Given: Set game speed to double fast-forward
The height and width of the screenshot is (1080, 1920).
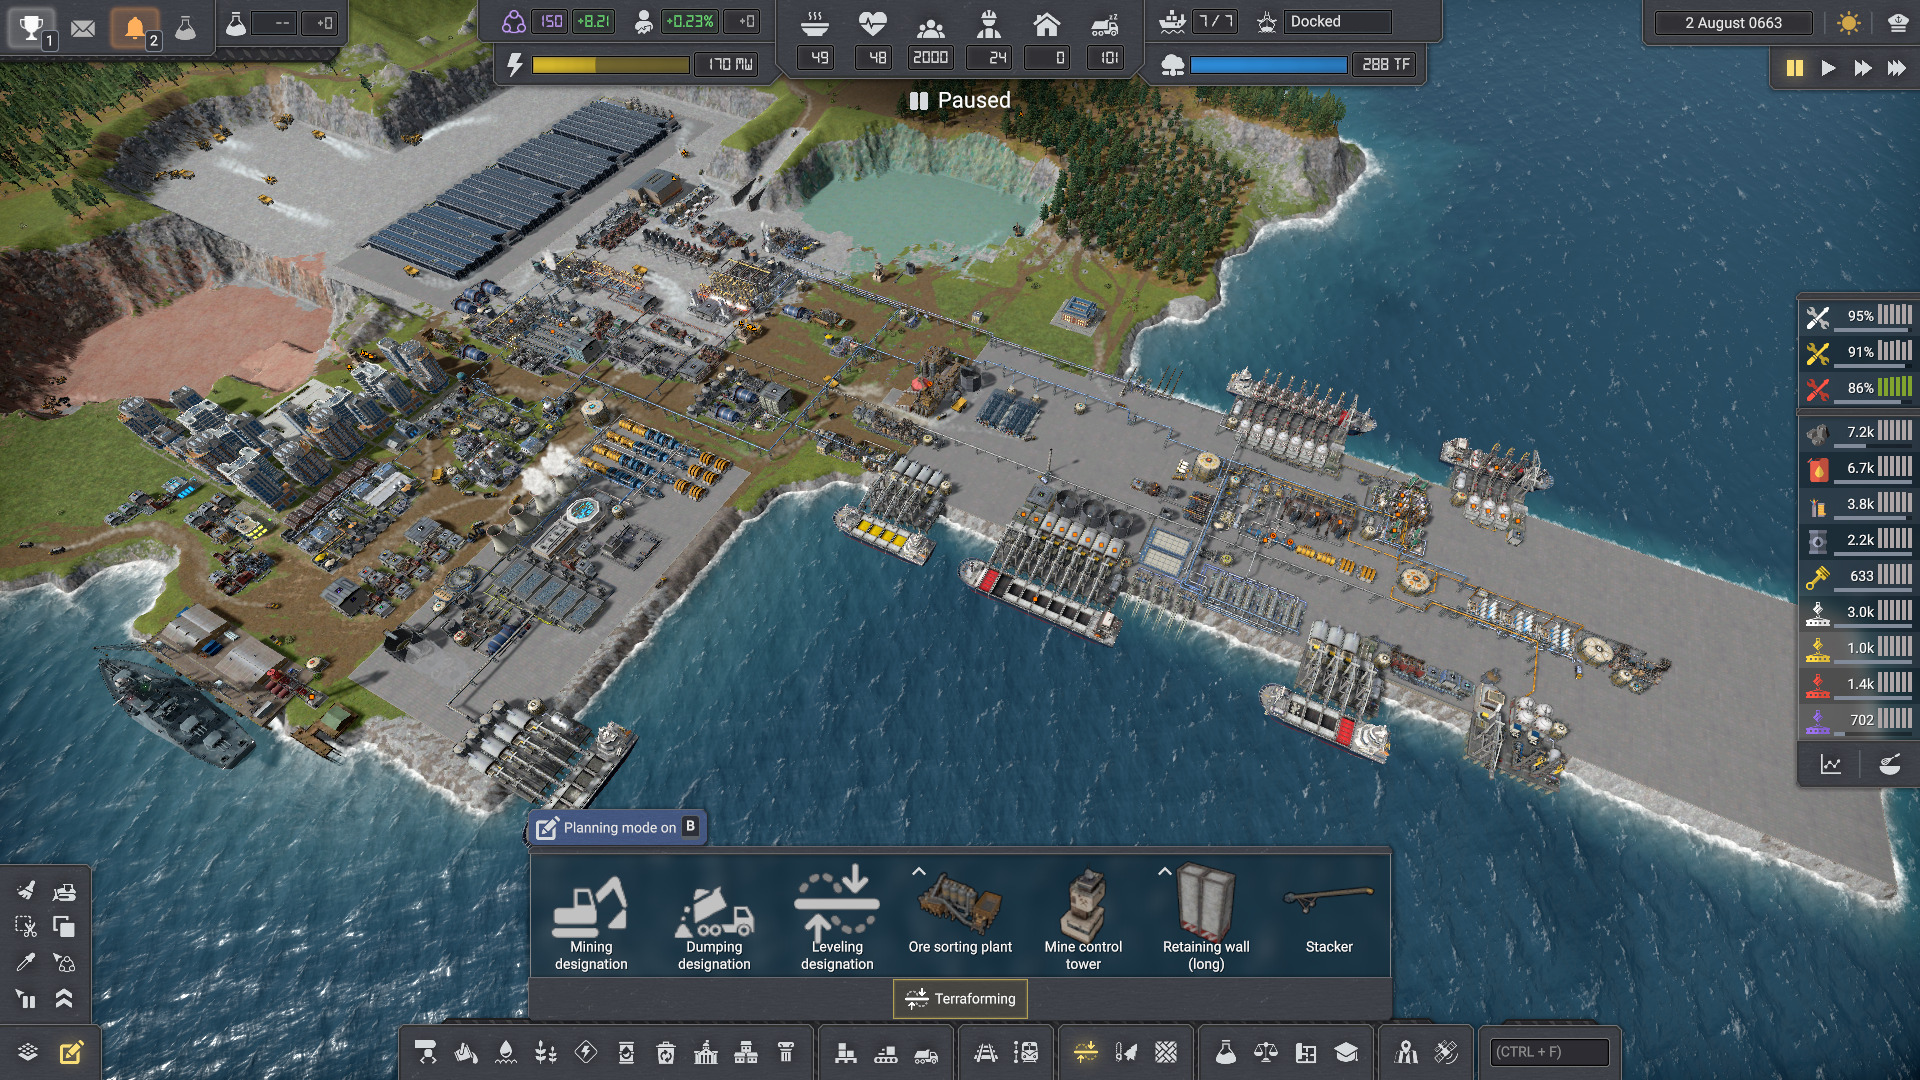Looking at the screenshot, I should (x=1863, y=68).
